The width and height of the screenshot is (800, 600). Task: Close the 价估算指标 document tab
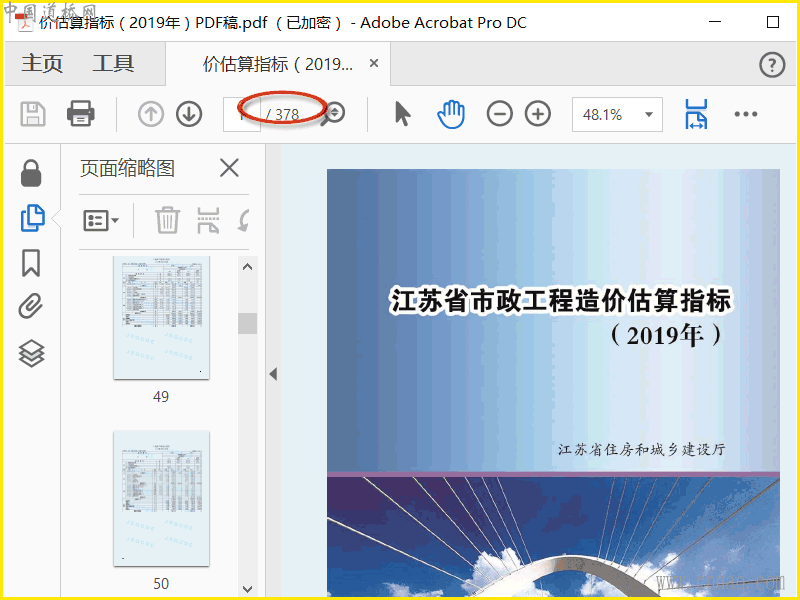[374, 63]
